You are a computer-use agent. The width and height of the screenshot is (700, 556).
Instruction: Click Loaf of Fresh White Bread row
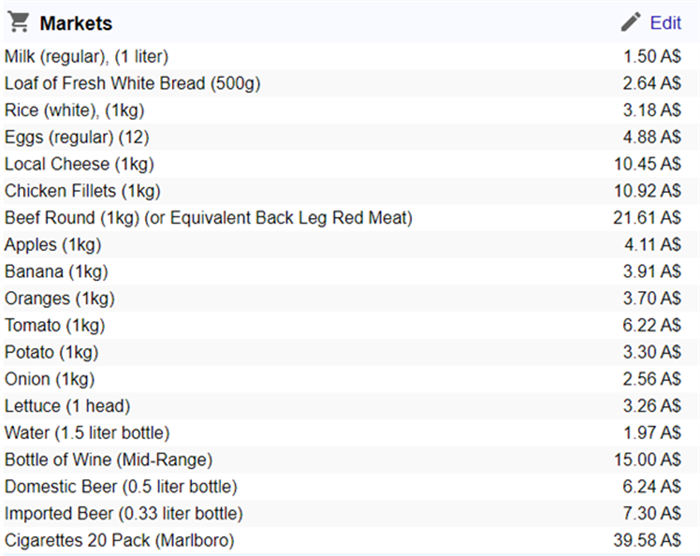[x=132, y=83]
